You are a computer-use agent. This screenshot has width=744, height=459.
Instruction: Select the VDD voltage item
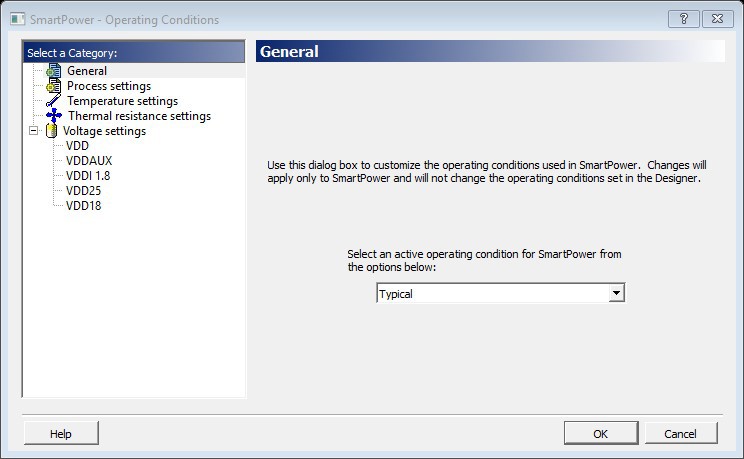click(x=77, y=146)
